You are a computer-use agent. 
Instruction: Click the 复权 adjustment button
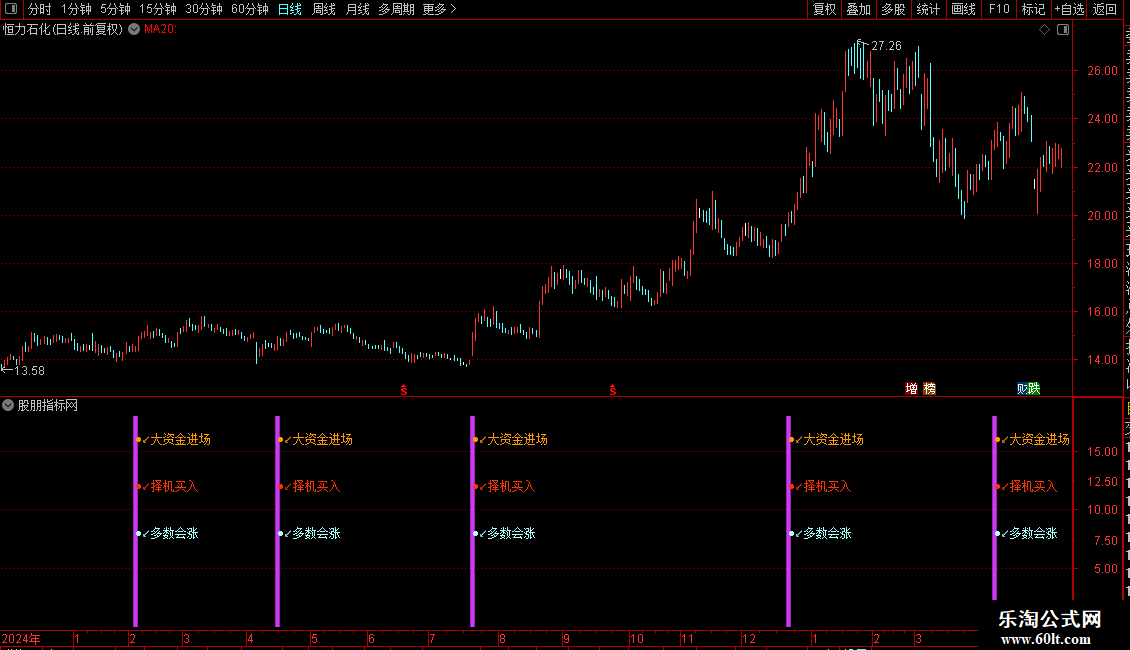(x=824, y=9)
